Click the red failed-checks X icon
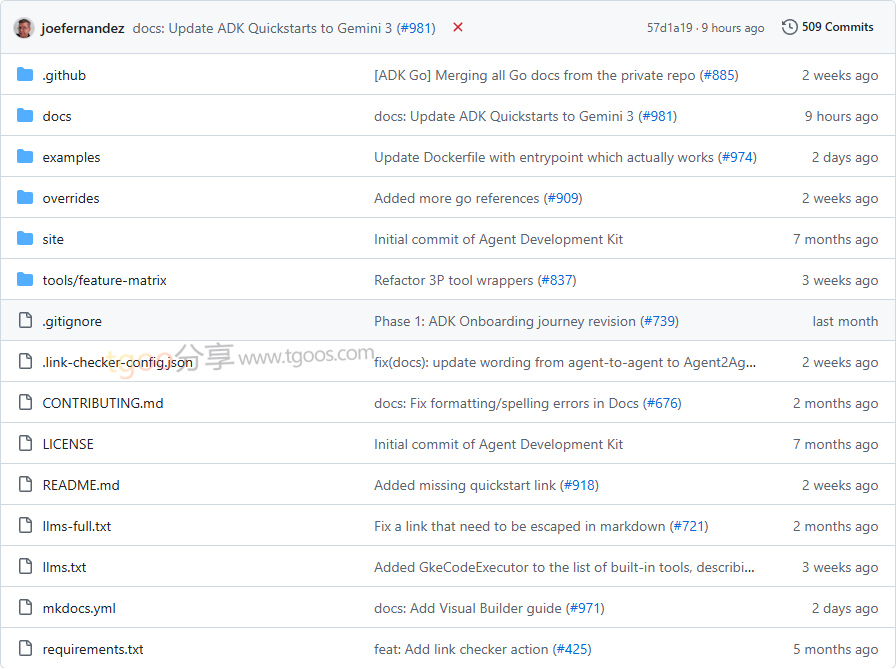The width and height of the screenshot is (896, 669). (x=458, y=27)
